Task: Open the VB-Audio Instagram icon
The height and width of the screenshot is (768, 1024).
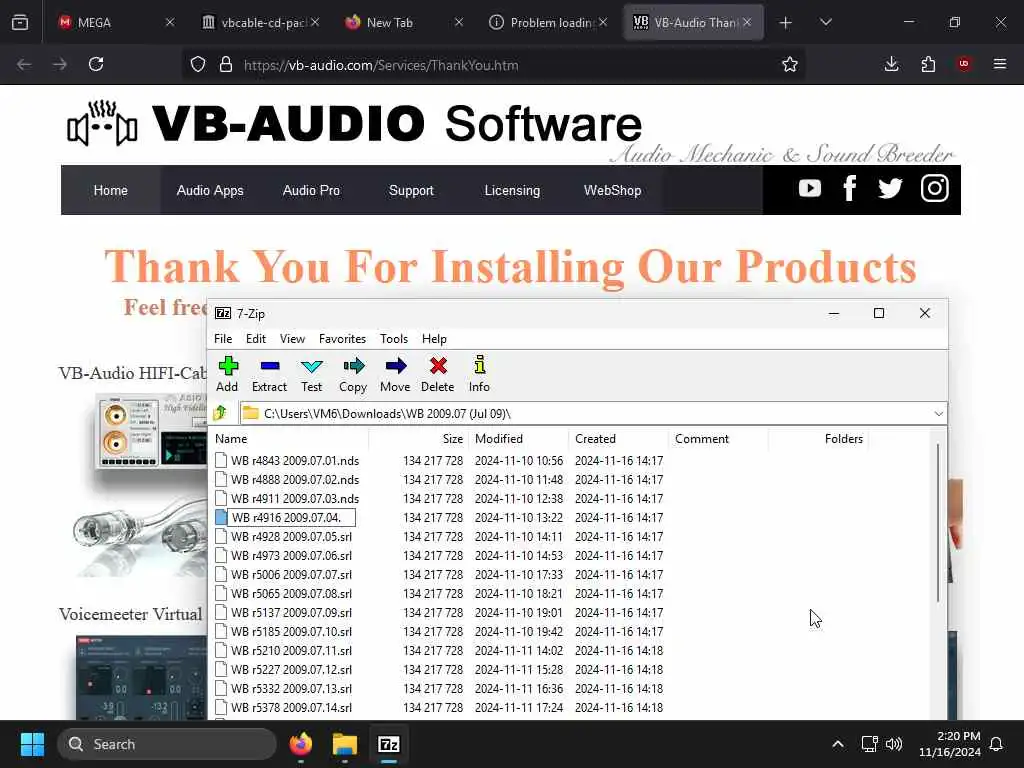Action: (x=935, y=189)
